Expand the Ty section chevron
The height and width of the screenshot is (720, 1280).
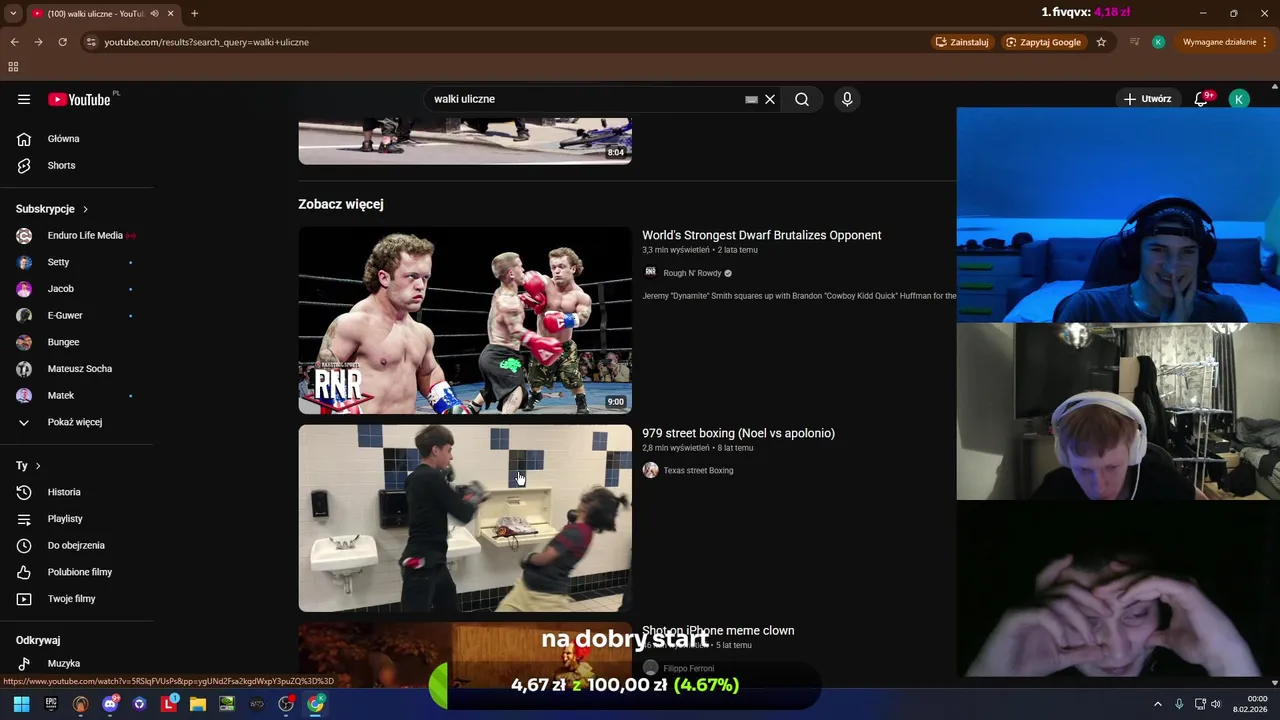38,466
